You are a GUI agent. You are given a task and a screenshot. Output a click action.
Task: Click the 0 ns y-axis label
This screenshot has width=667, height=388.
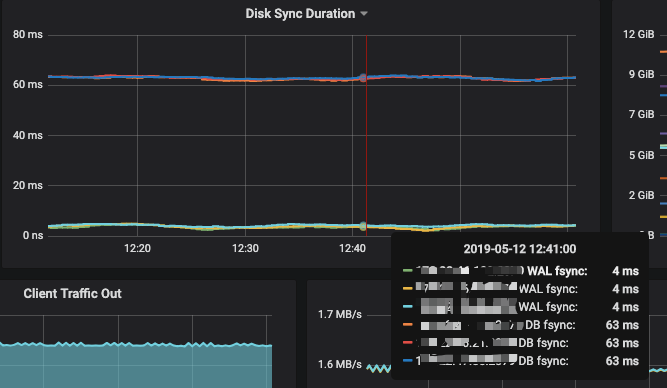point(33,235)
